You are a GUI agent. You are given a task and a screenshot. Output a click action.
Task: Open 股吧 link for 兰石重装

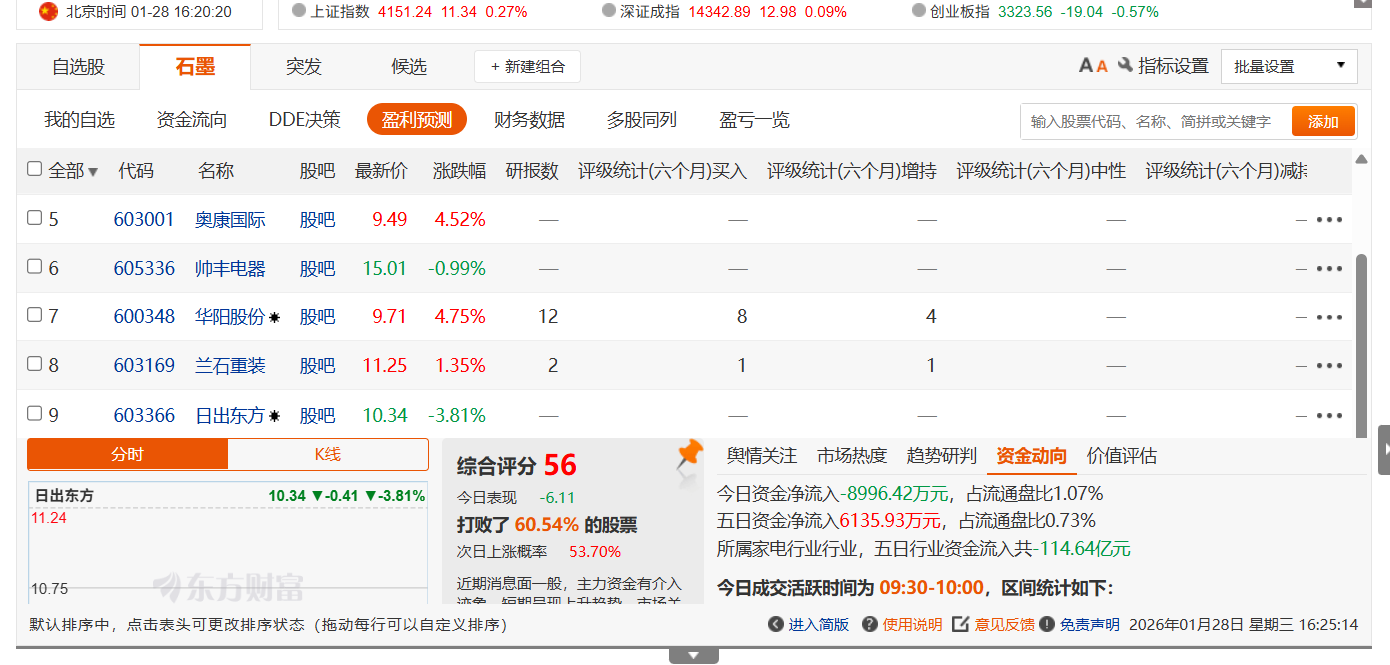point(317,366)
